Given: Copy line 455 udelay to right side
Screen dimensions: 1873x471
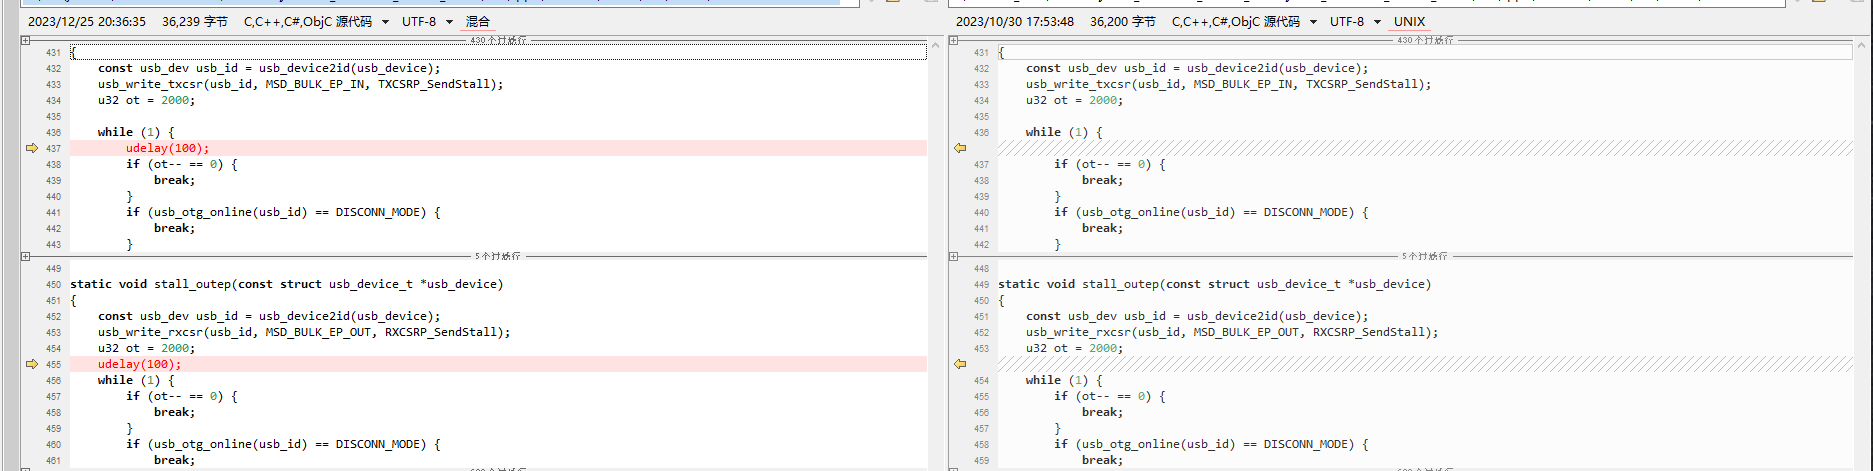Looking at the screenshot, I should [x=32, y=364].
